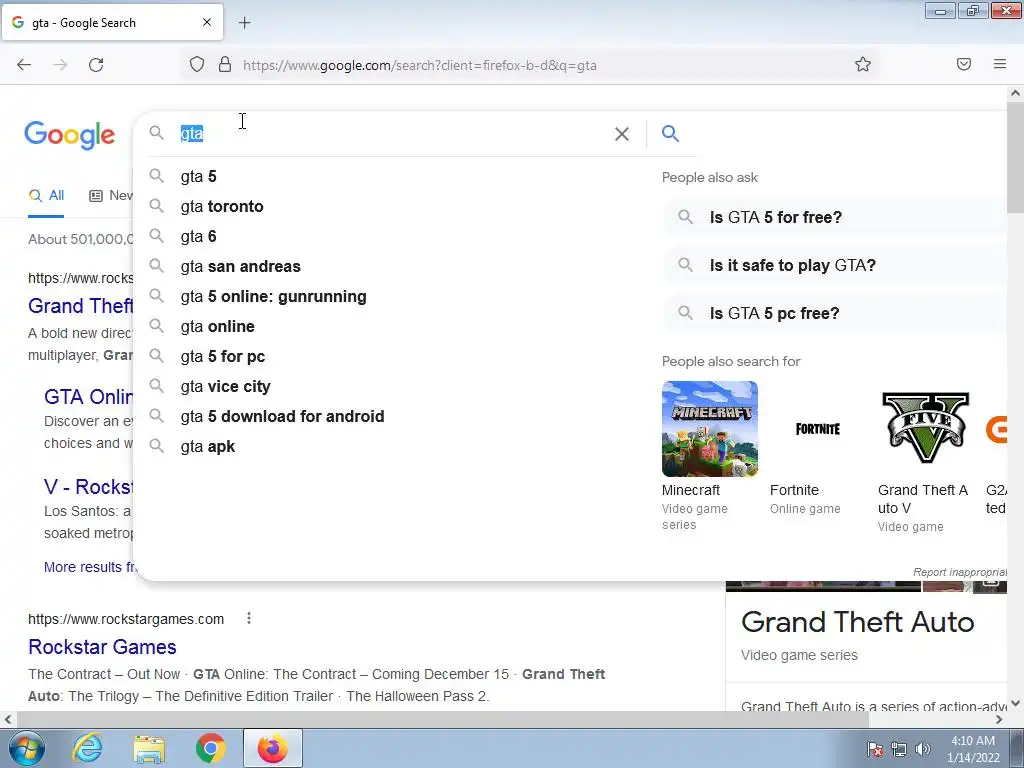Image resolution: width=1024 pixels, height=768 pixels.
Task: Open the tracking protection shield icon
Action: [x=197, y=64]
